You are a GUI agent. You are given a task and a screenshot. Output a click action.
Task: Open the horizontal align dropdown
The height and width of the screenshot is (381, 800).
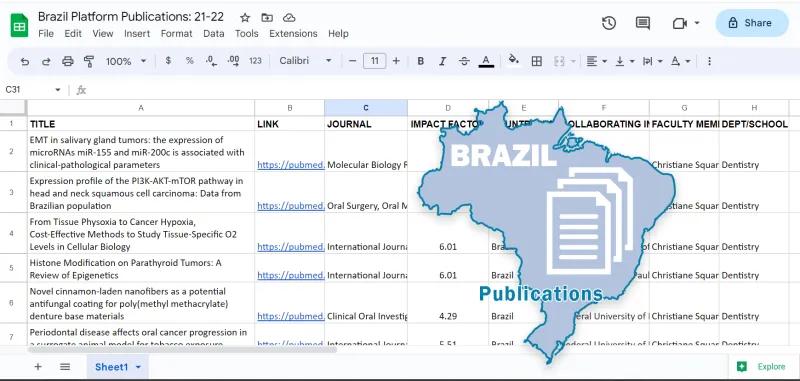coord(596,61)
